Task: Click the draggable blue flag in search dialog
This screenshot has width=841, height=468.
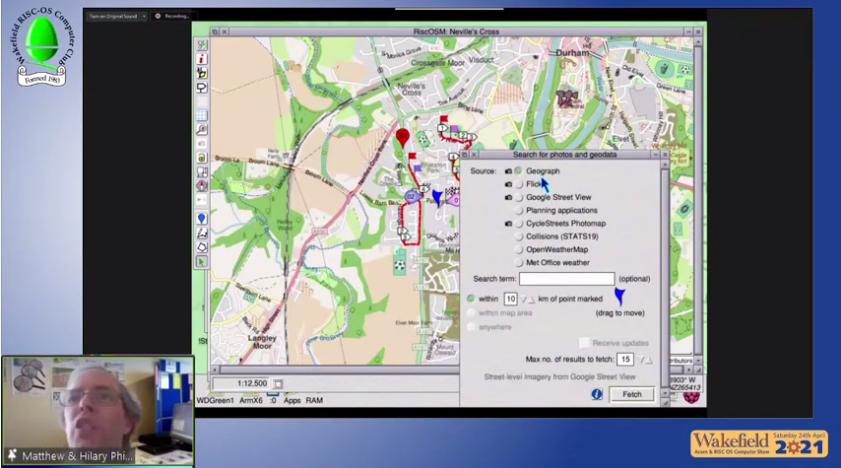Action: [620, 296]
